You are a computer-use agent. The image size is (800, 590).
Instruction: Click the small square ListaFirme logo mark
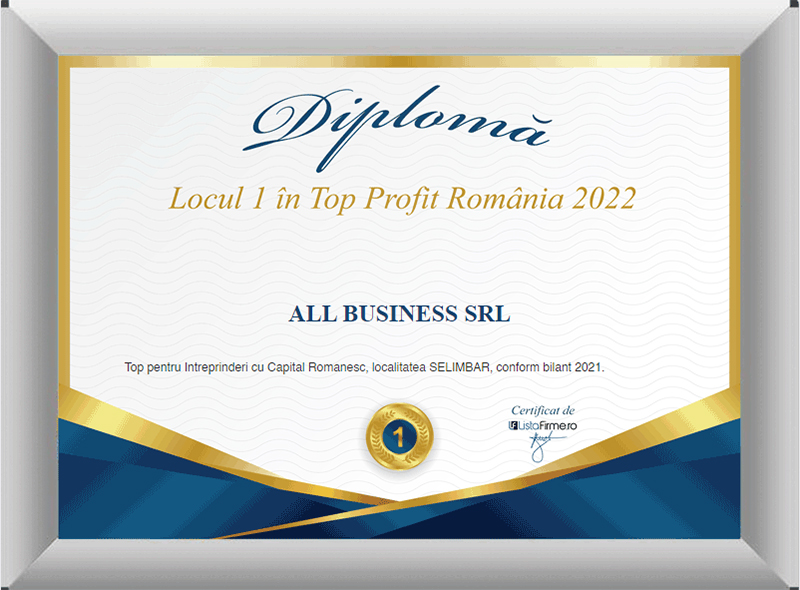(x=513, y=426)
